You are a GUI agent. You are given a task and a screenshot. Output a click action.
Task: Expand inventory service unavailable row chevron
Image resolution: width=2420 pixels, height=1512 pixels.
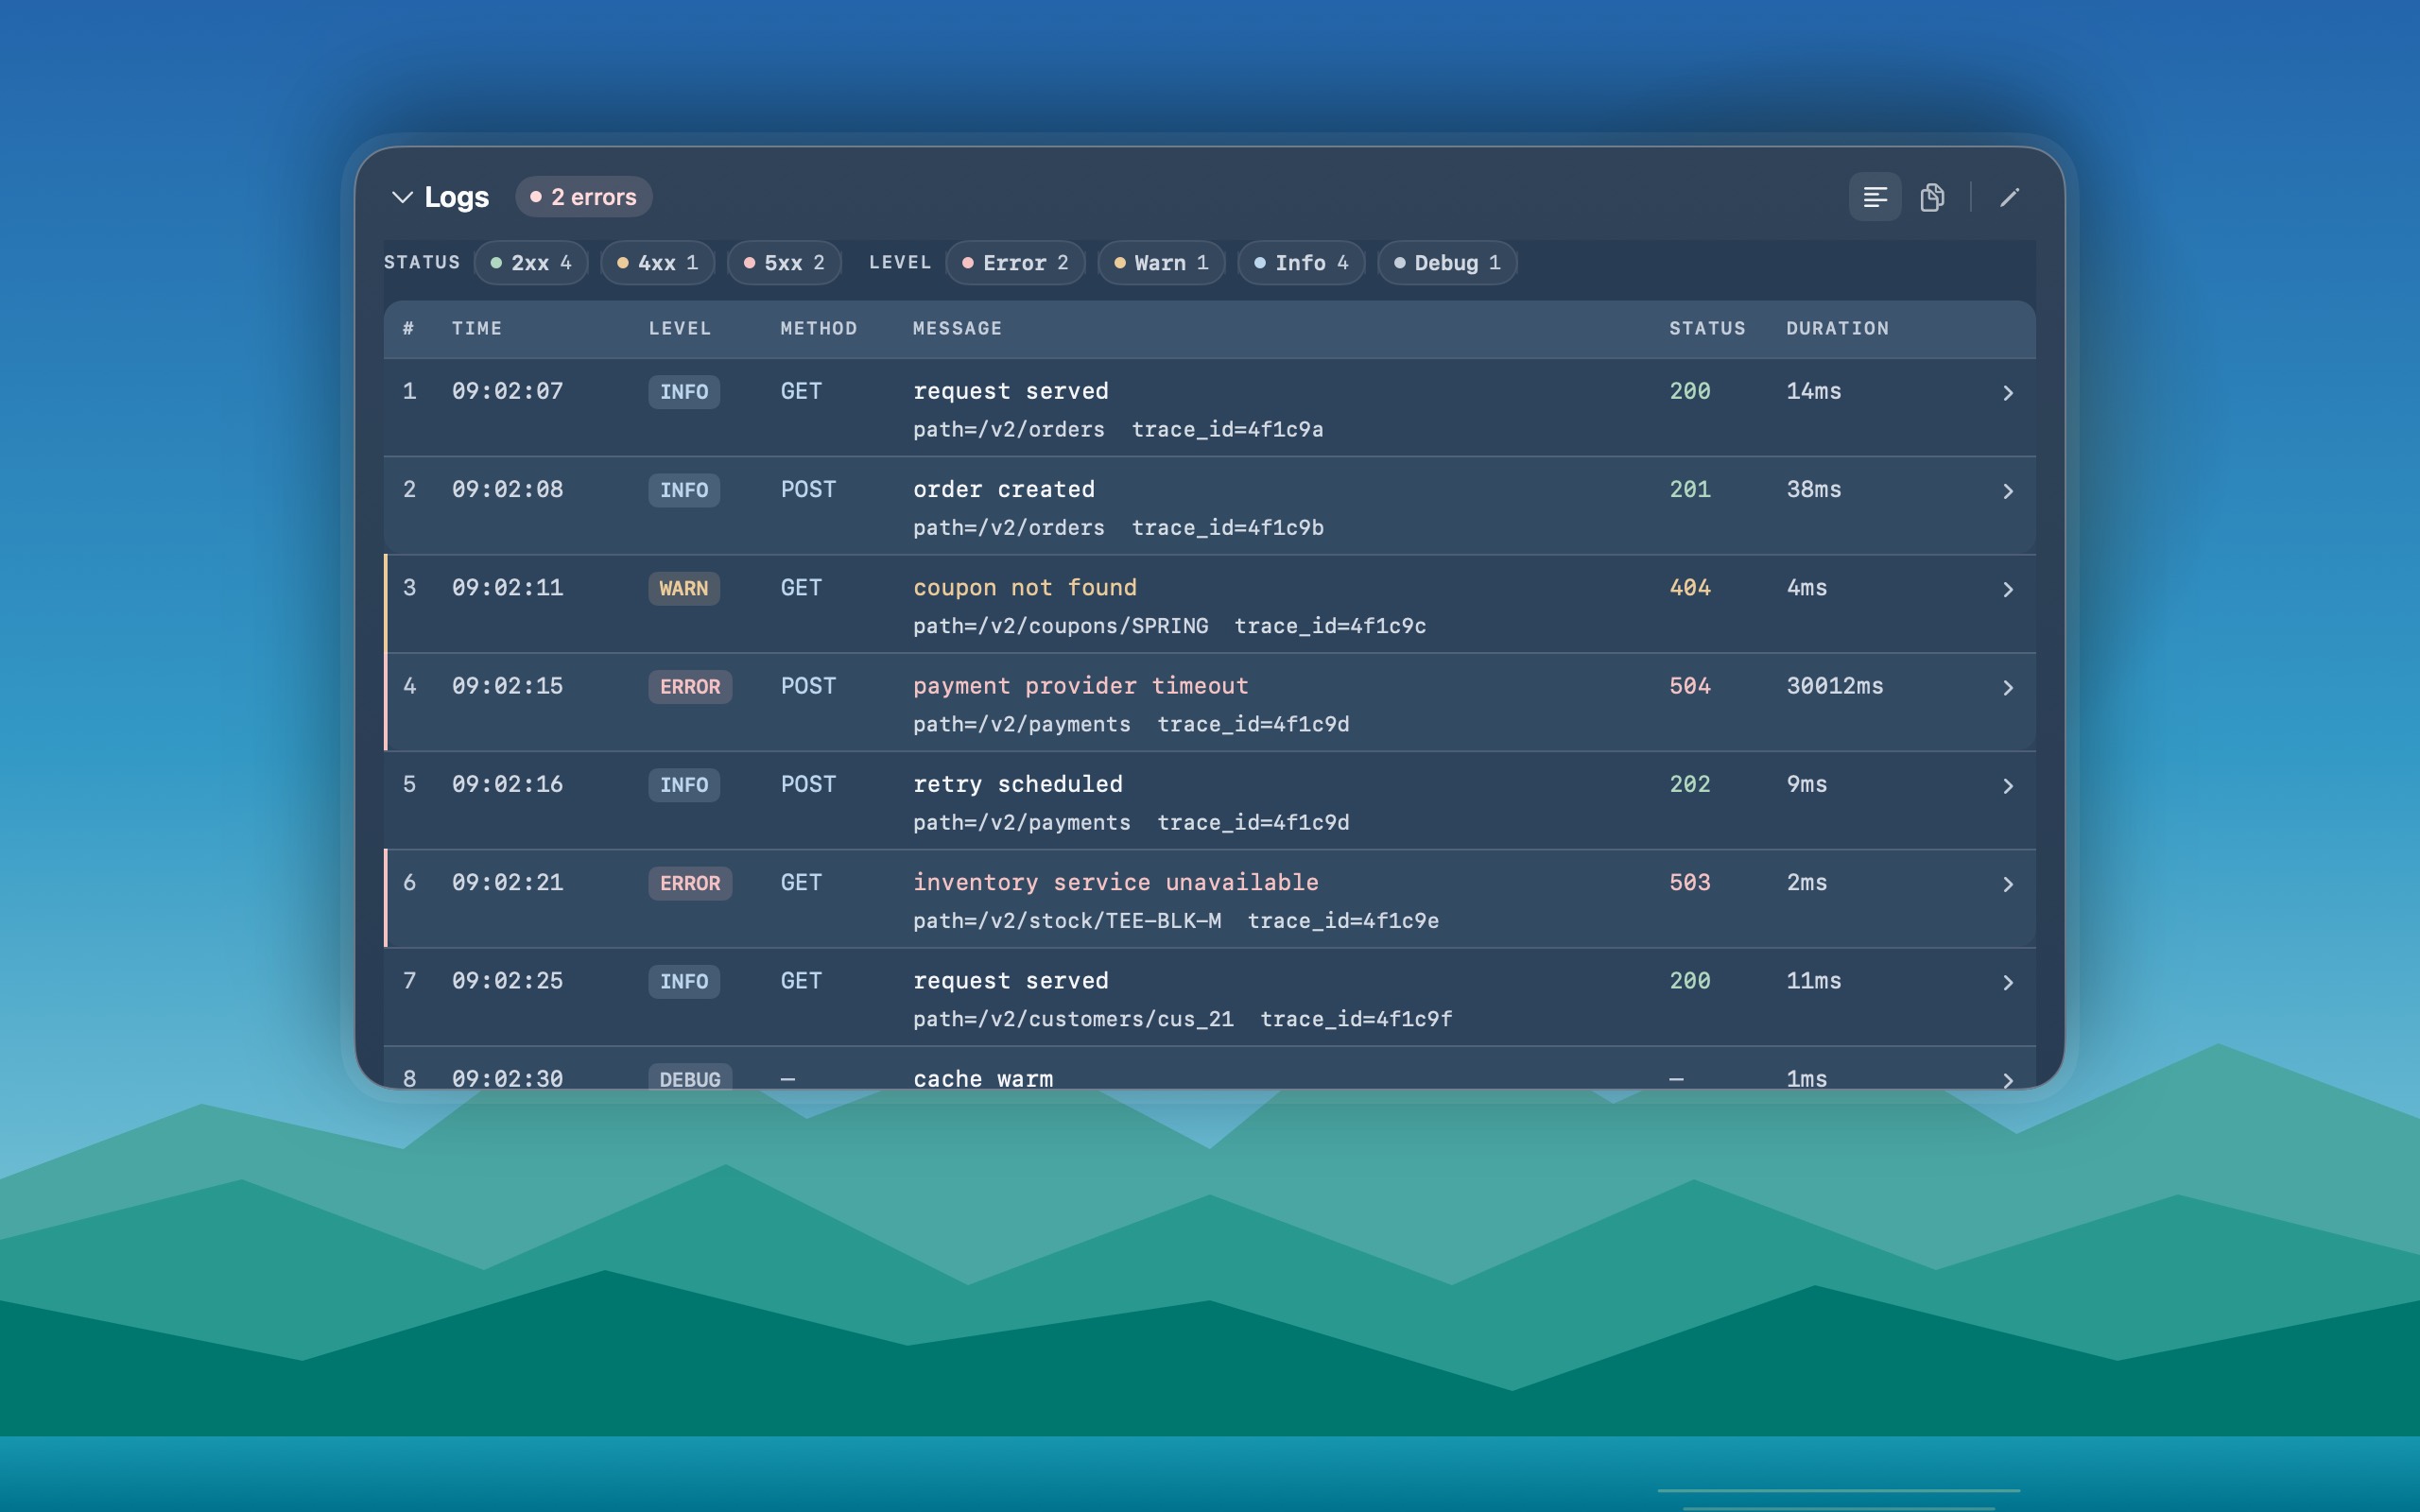(2007, 884)
